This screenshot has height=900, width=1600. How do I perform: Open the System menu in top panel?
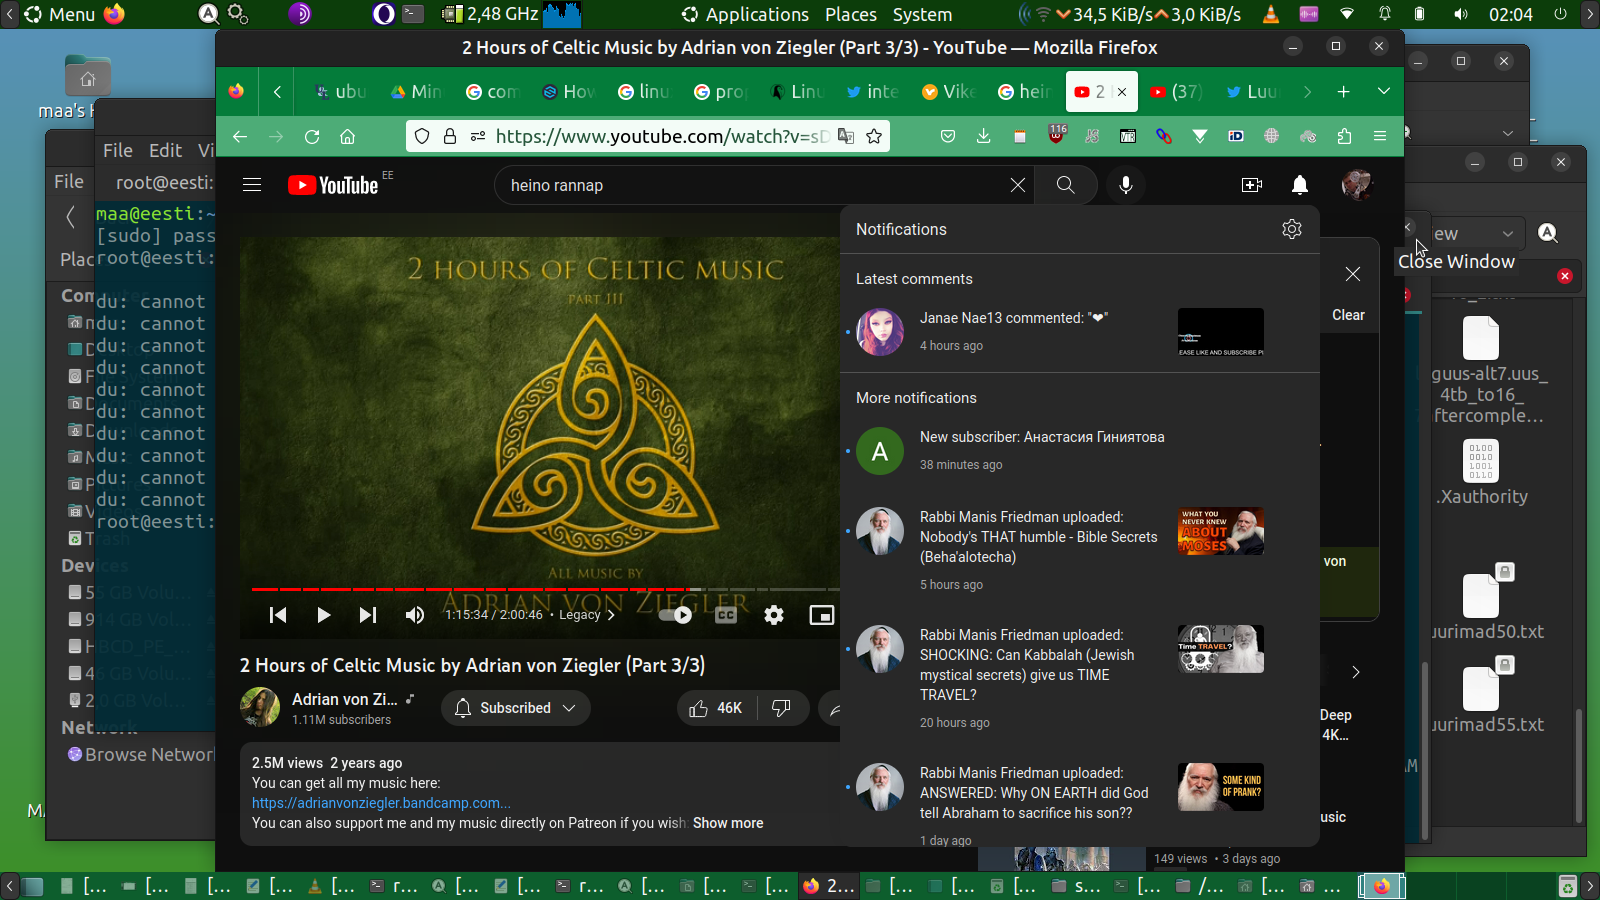pyautogui.click(x=922, y=15)
